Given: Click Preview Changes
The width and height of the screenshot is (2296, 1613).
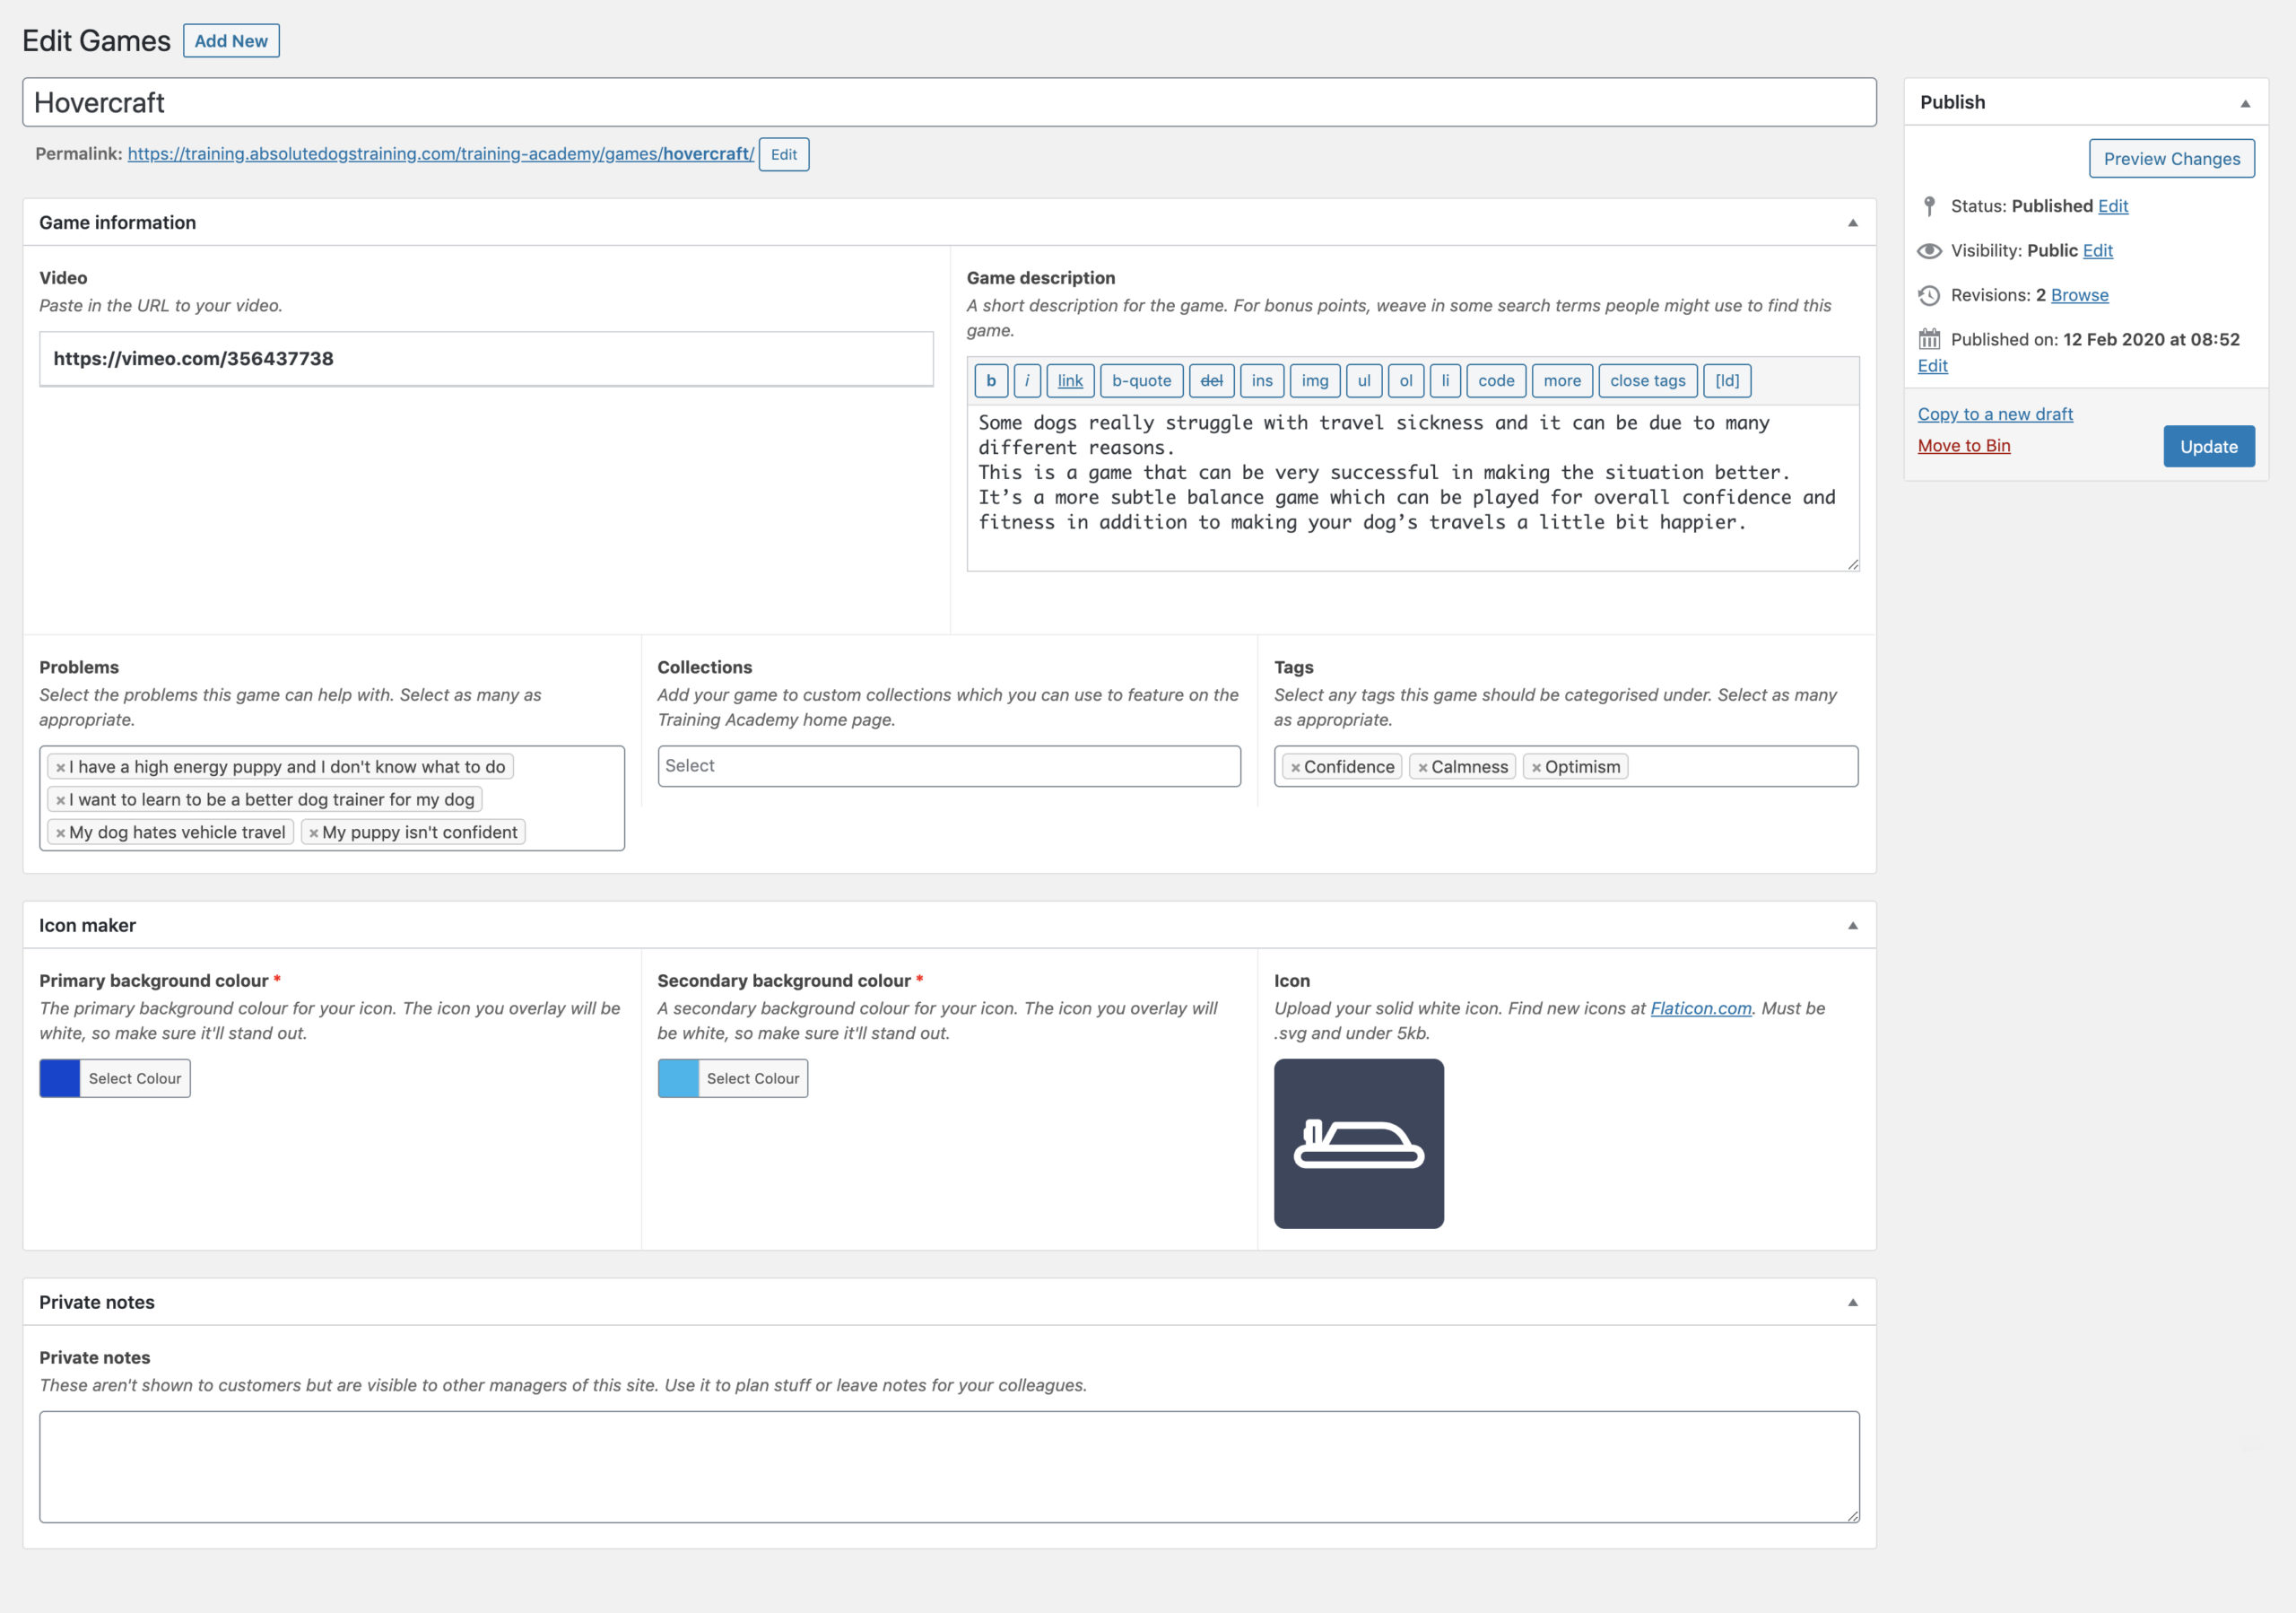Looking at the screenshot, I should pos(2171,159).
